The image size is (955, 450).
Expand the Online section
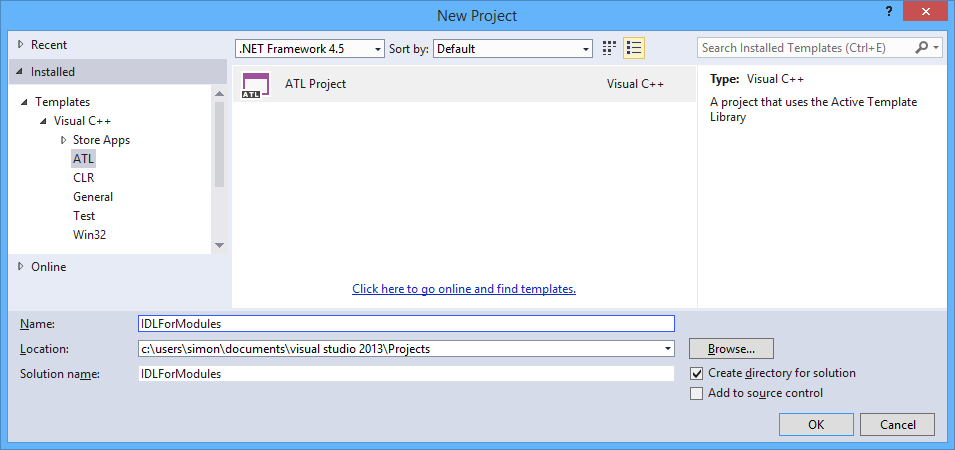21,267
